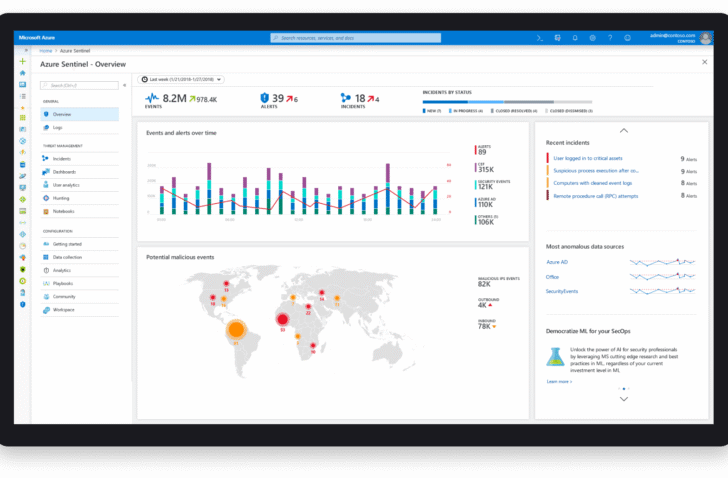Open 'Computers with cleaned event logs' incident
The height and width of the screenshot is (478, 728).
click(x=592, y=183)
